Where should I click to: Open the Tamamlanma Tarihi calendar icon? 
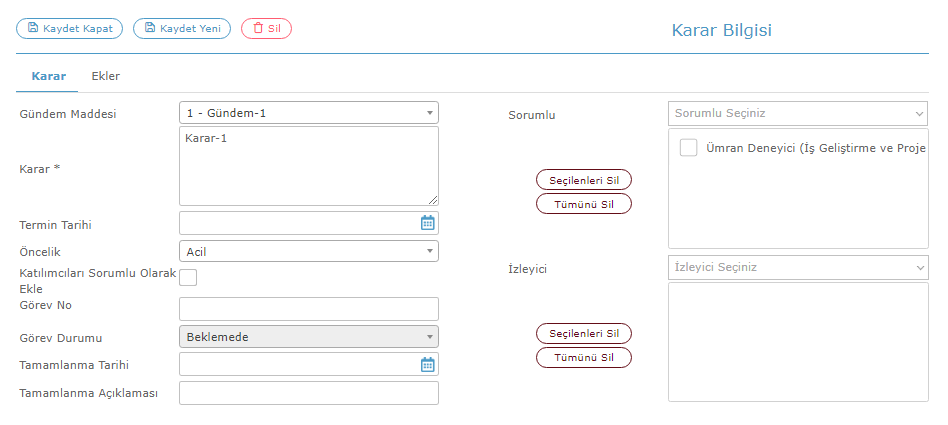(x=427, y=365)
